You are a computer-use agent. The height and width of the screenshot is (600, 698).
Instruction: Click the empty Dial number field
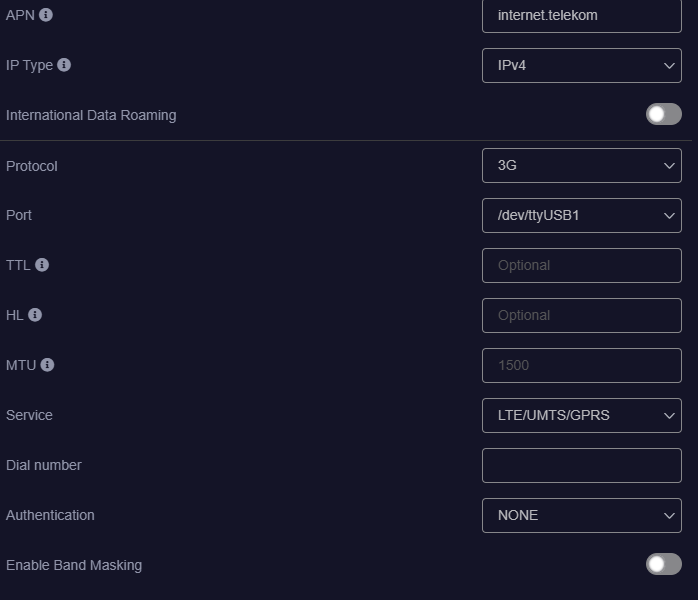(581, 466)
